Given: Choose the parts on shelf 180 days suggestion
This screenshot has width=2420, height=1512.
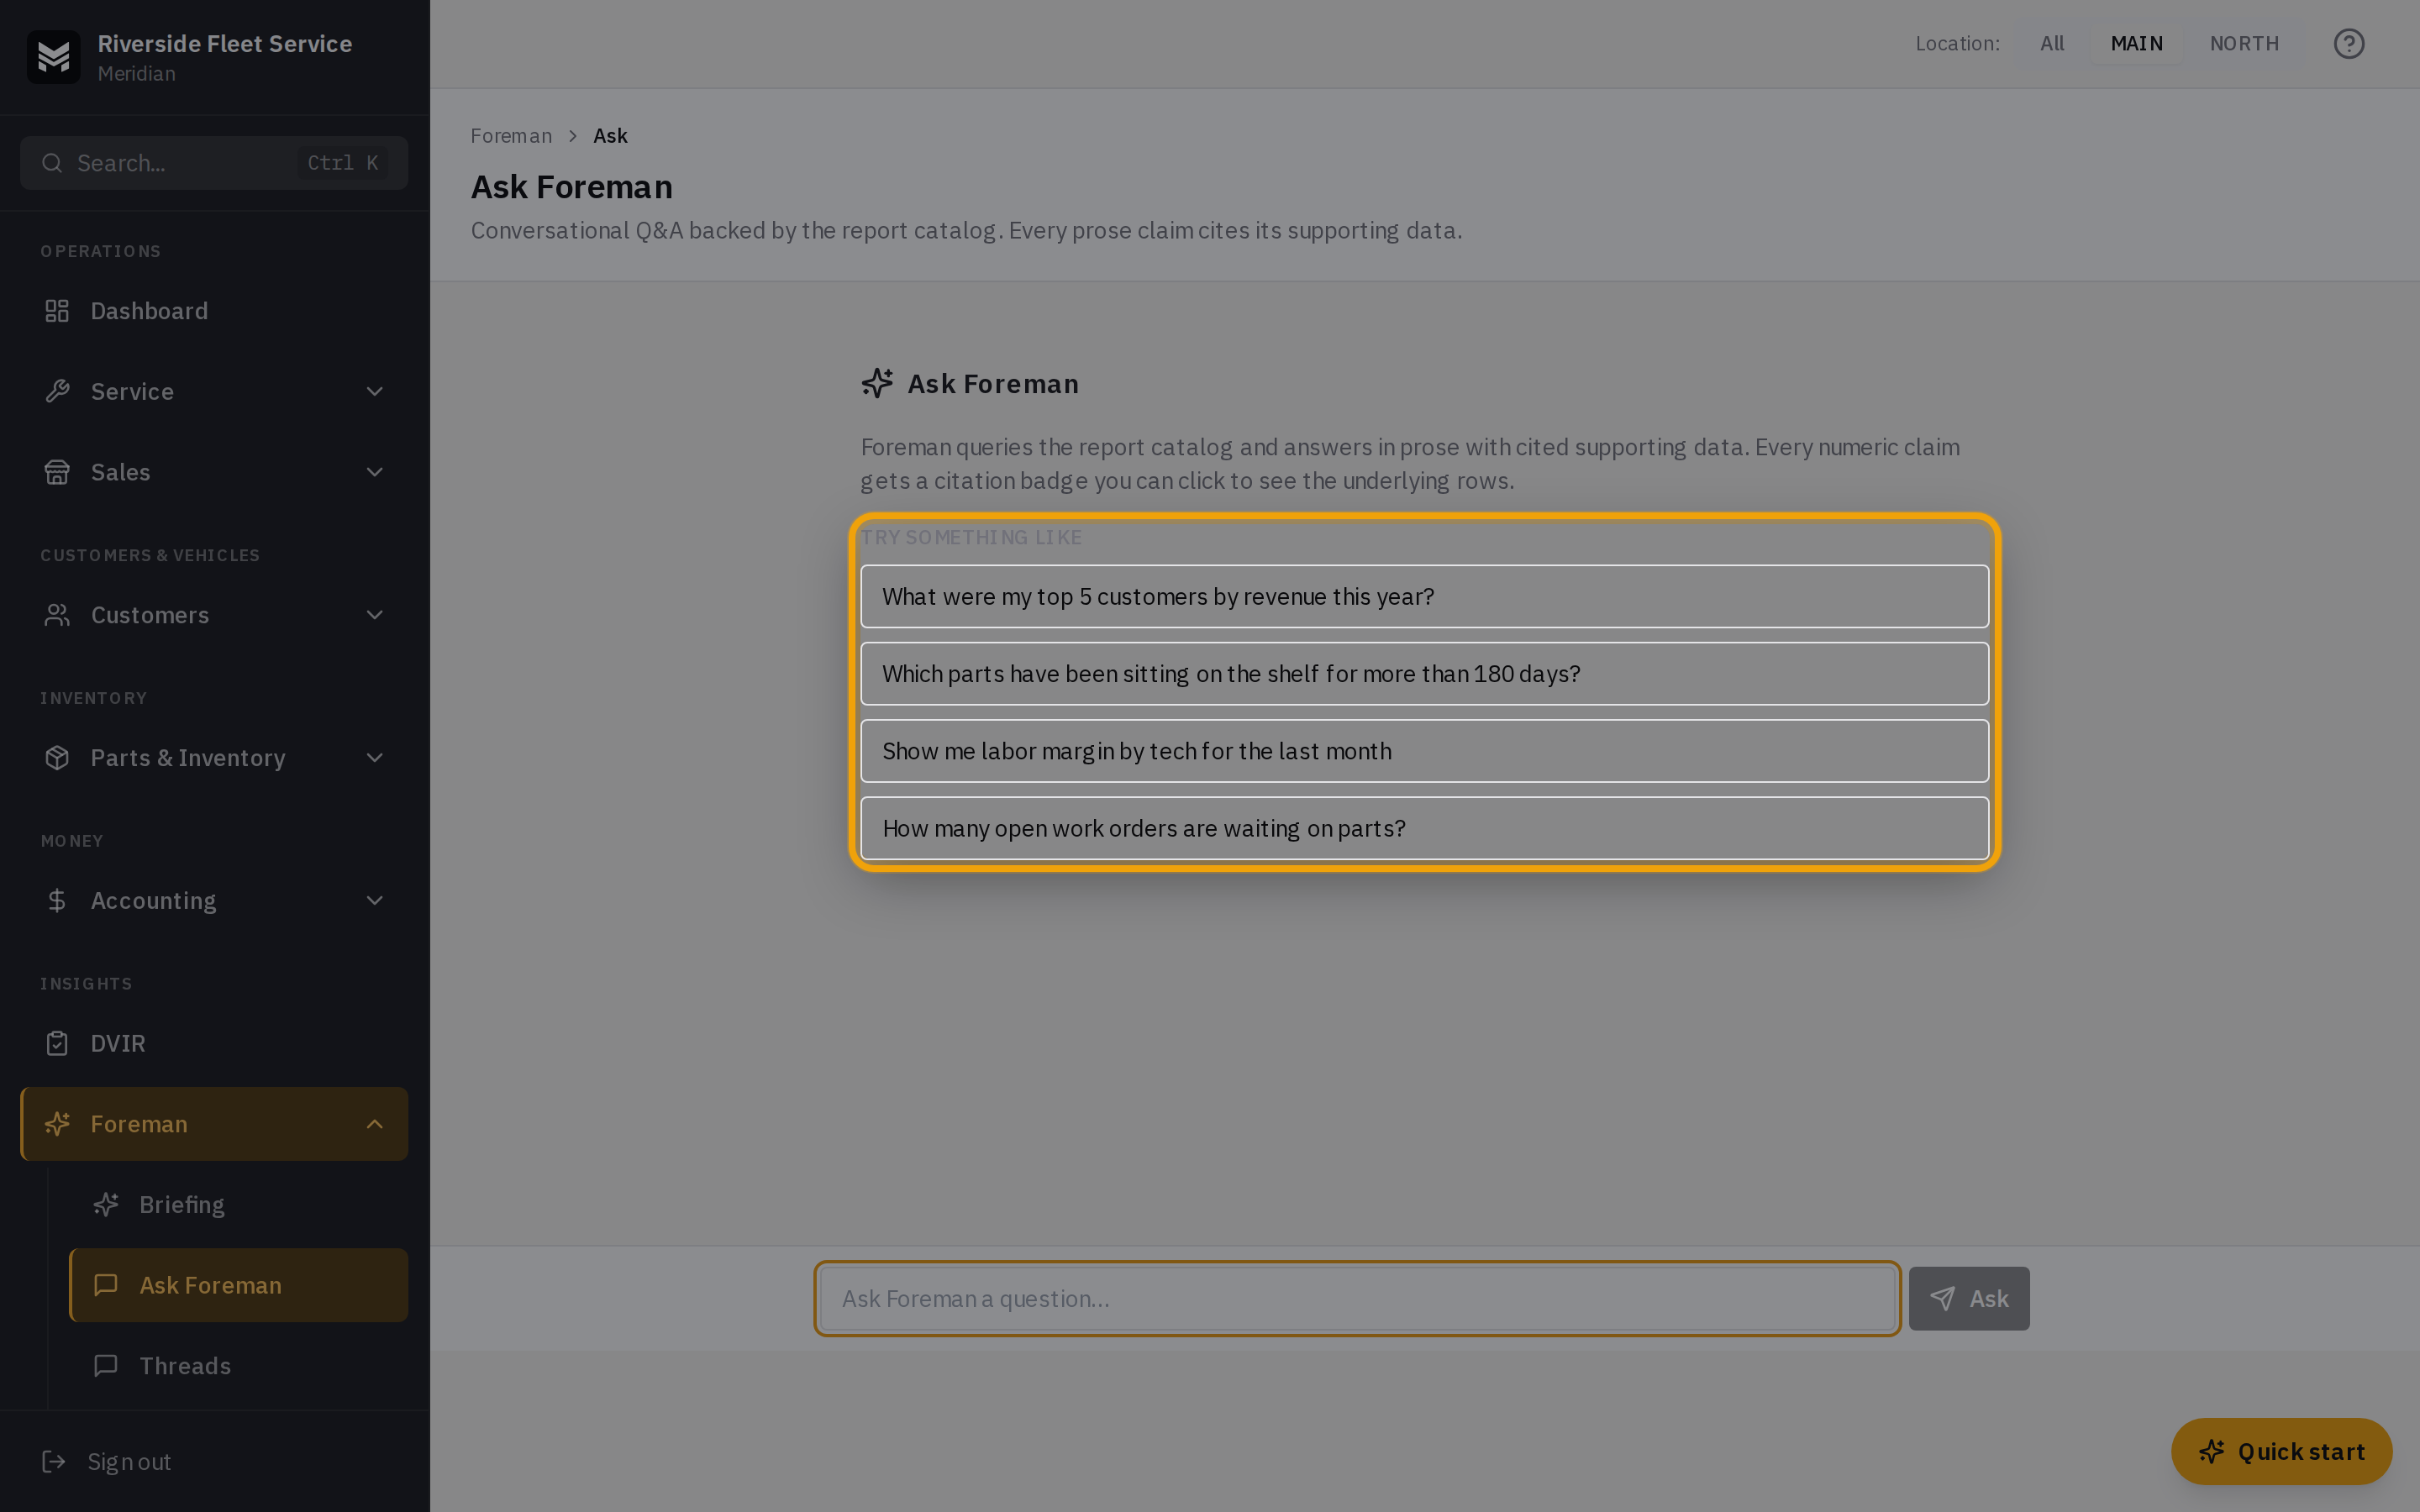Looking at the screenshot, I should 1424,674.
